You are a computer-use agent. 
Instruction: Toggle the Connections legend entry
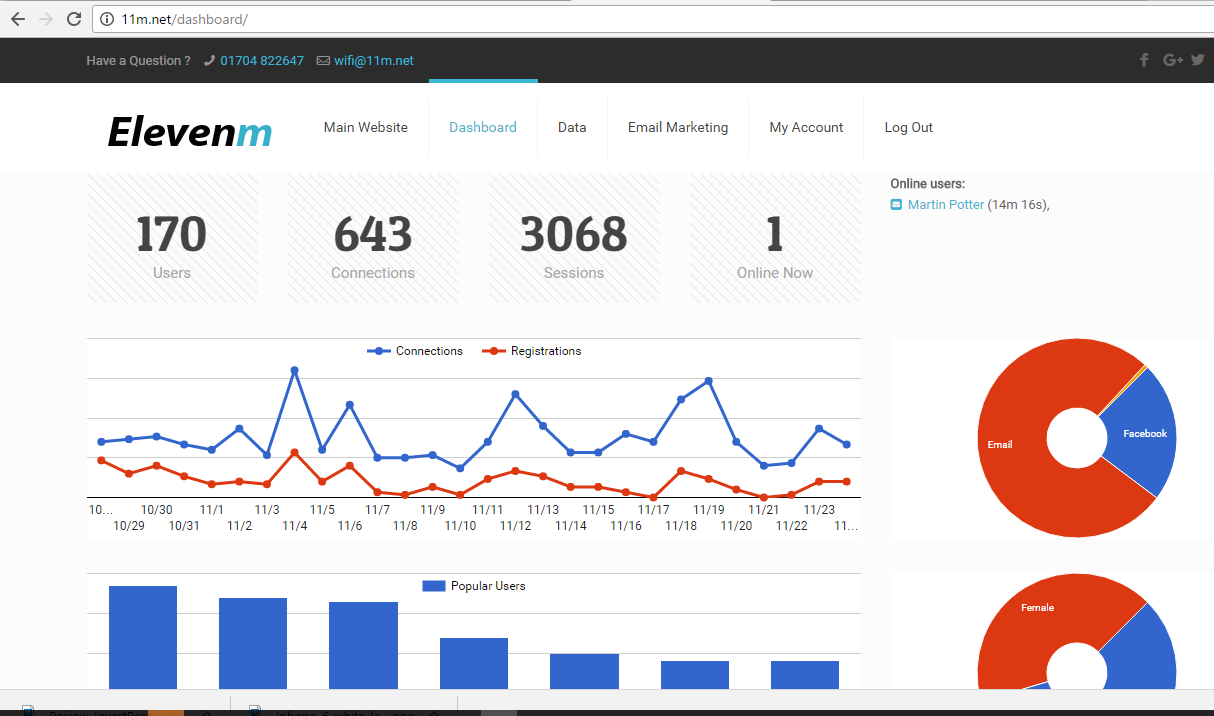tap(415, 351)
